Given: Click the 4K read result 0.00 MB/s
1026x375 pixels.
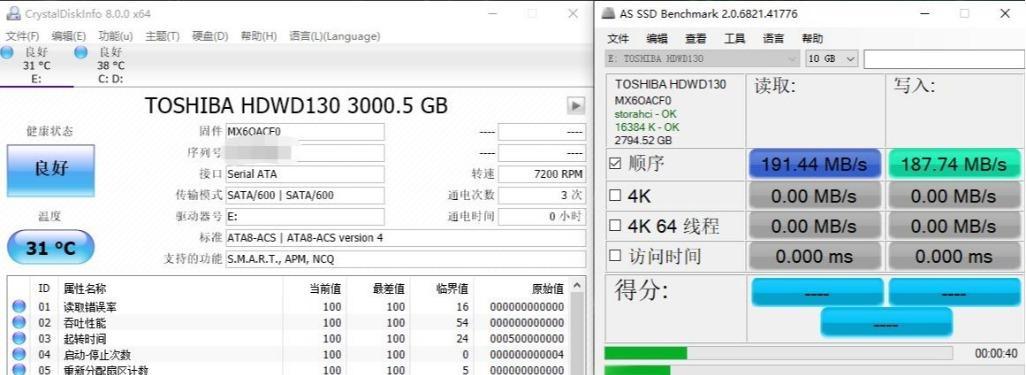Looking at the screenshot, I should (814, 196).
